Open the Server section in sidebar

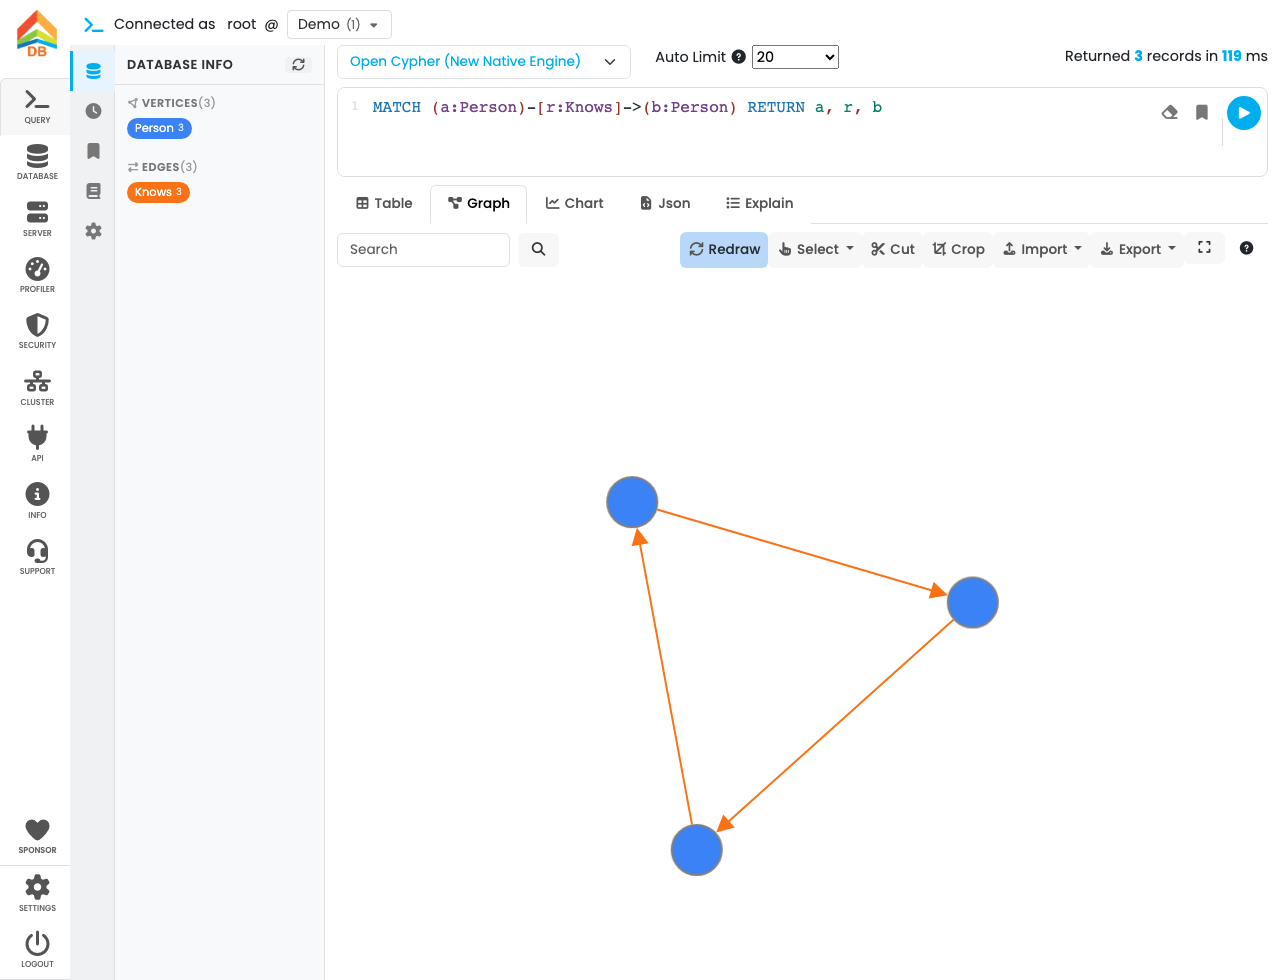(37, 219)
